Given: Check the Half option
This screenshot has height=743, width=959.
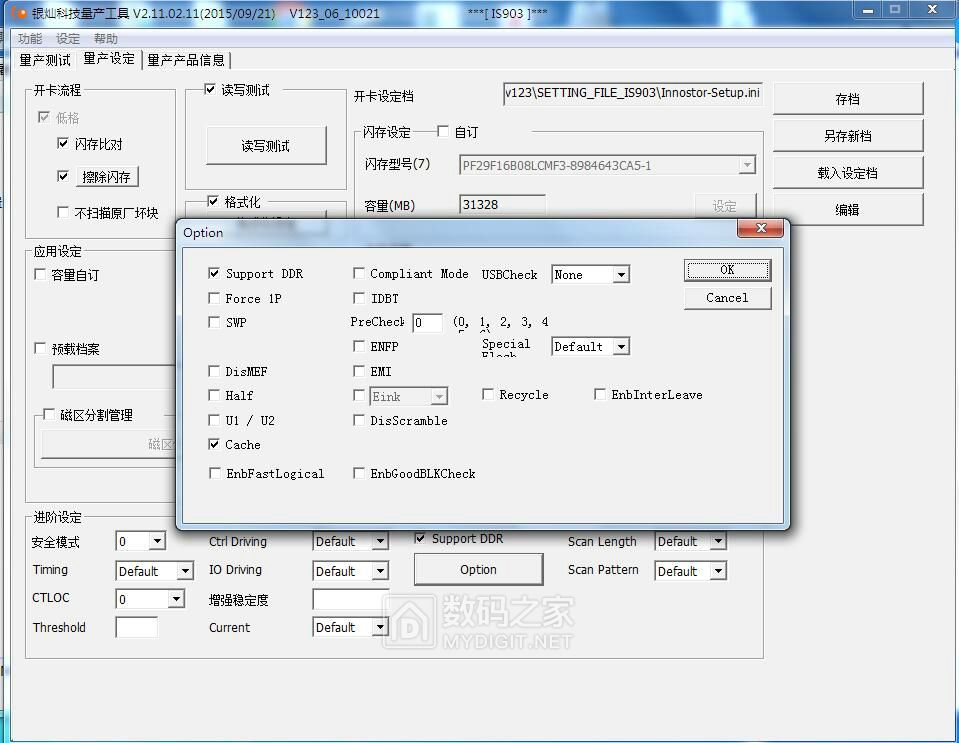Looking at the screenshot, I should (x=213, y=396).
